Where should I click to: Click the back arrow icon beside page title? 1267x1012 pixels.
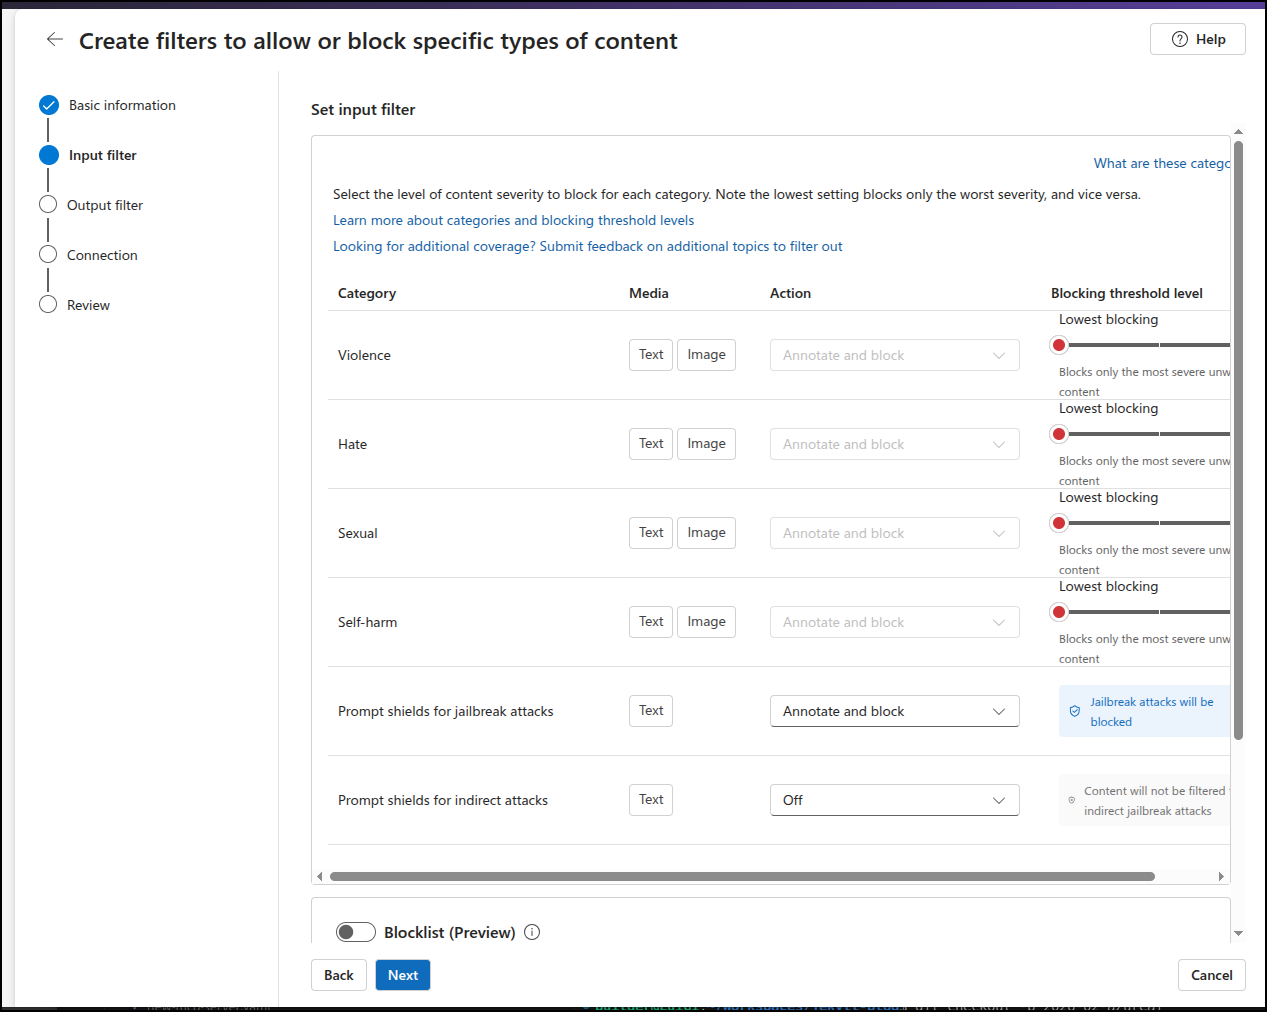click(x=55, y=40)
